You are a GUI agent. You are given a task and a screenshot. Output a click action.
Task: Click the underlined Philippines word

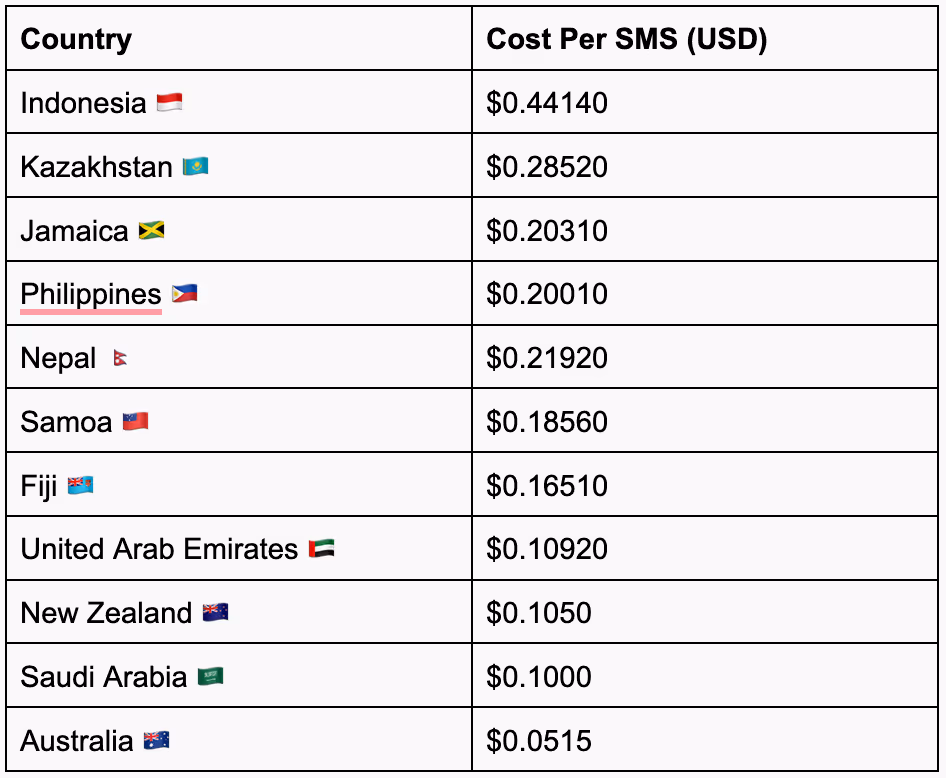91,296
